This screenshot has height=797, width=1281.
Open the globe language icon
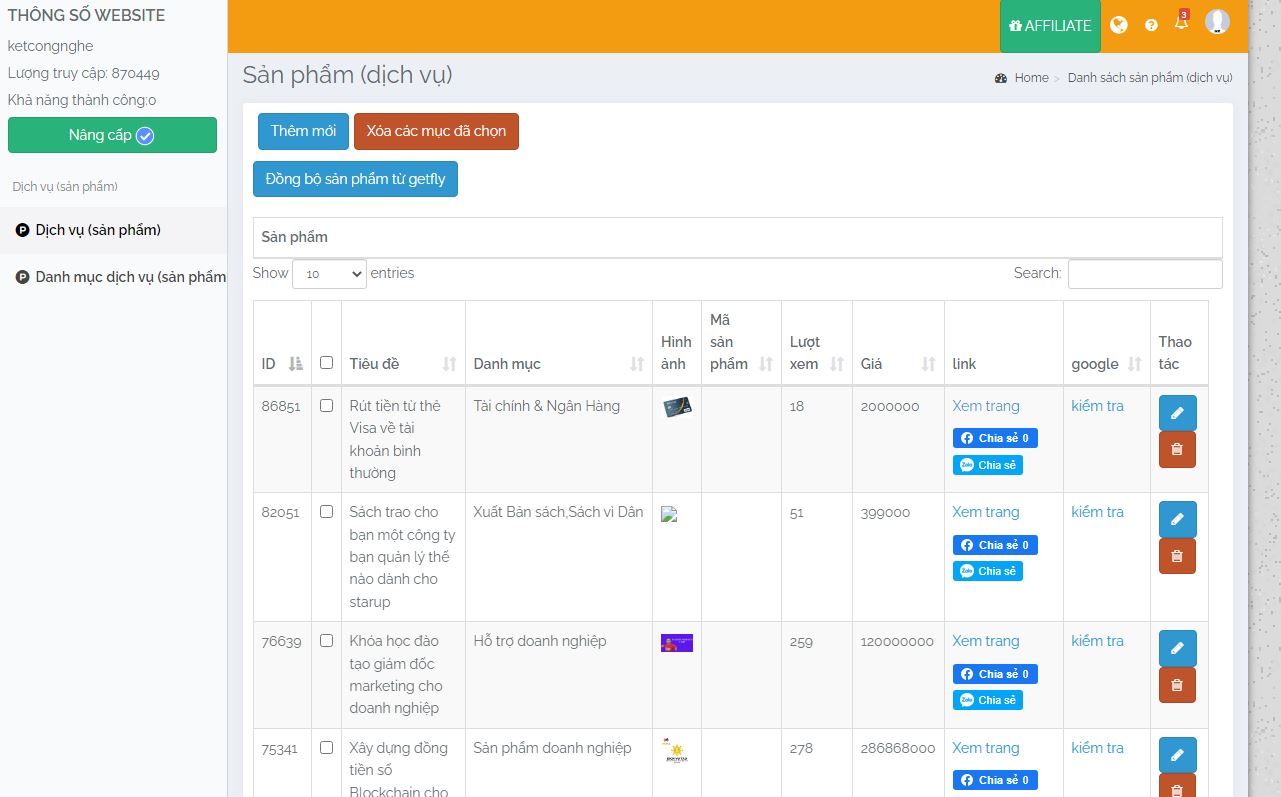pyautogui.click(x=1119, y=25)
